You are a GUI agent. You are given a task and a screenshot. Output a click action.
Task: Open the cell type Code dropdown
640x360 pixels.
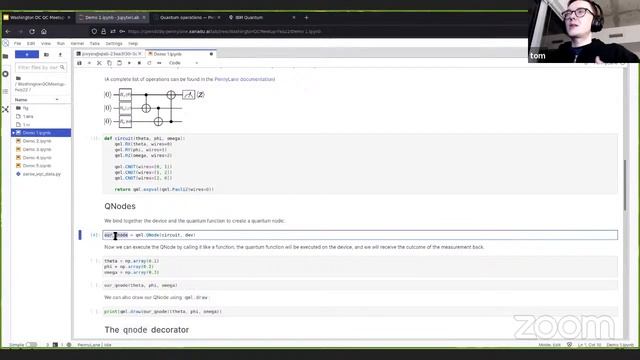tap(183, 63)
